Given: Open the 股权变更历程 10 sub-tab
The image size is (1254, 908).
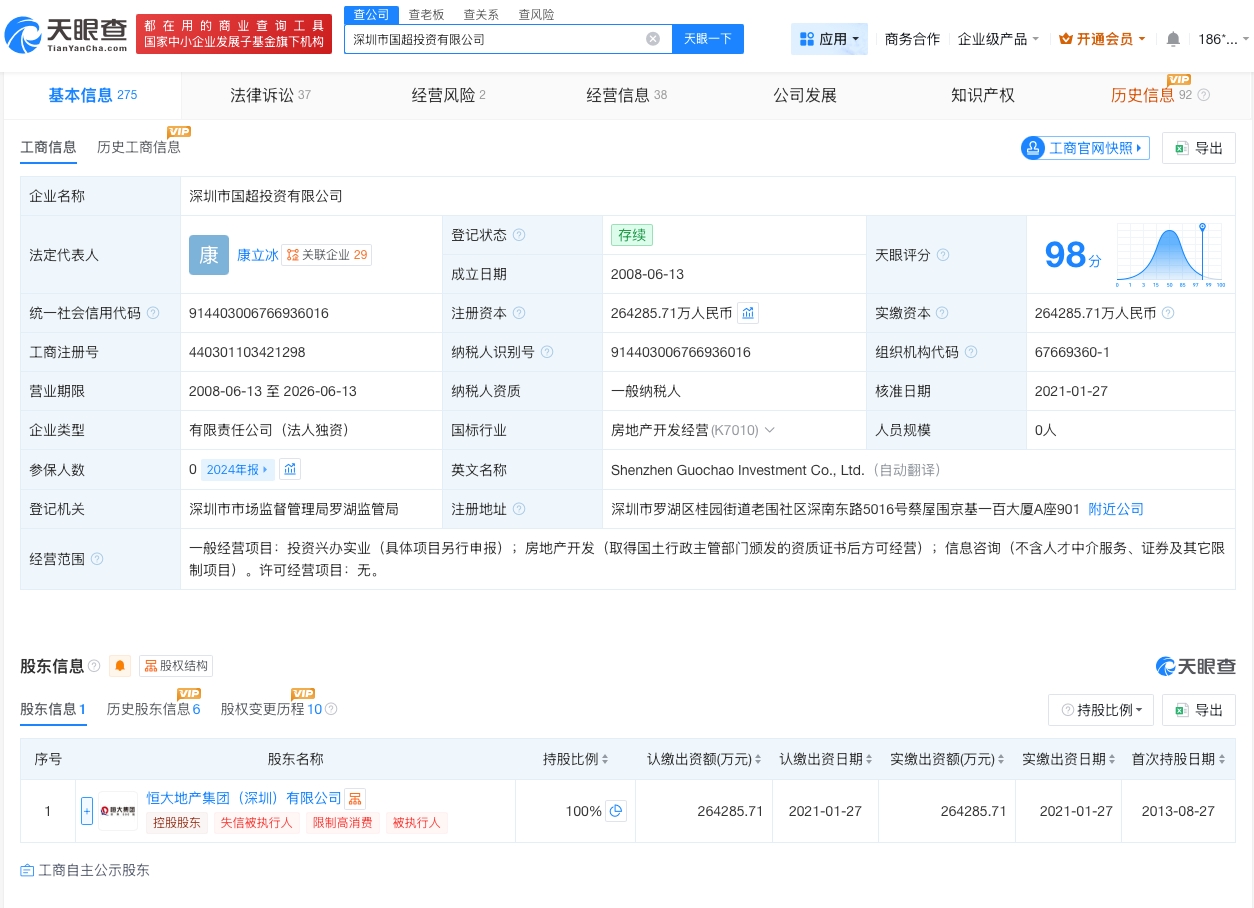Looking at the screenshot, I should point(272,709).
